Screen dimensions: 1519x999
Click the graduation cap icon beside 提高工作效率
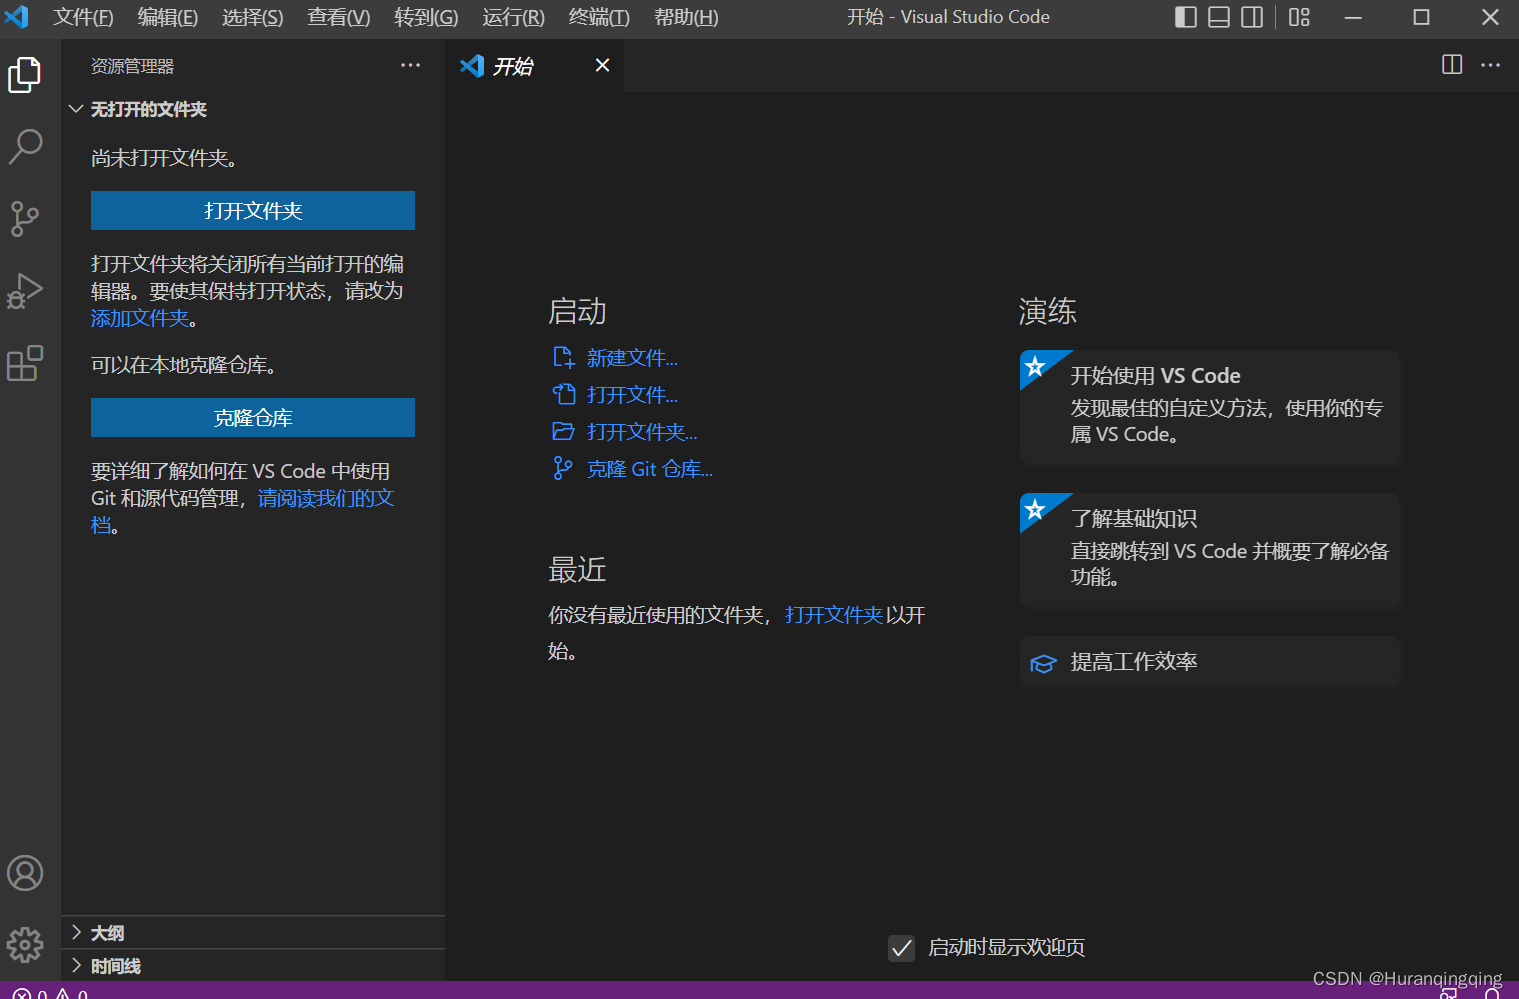(1043, 663)
